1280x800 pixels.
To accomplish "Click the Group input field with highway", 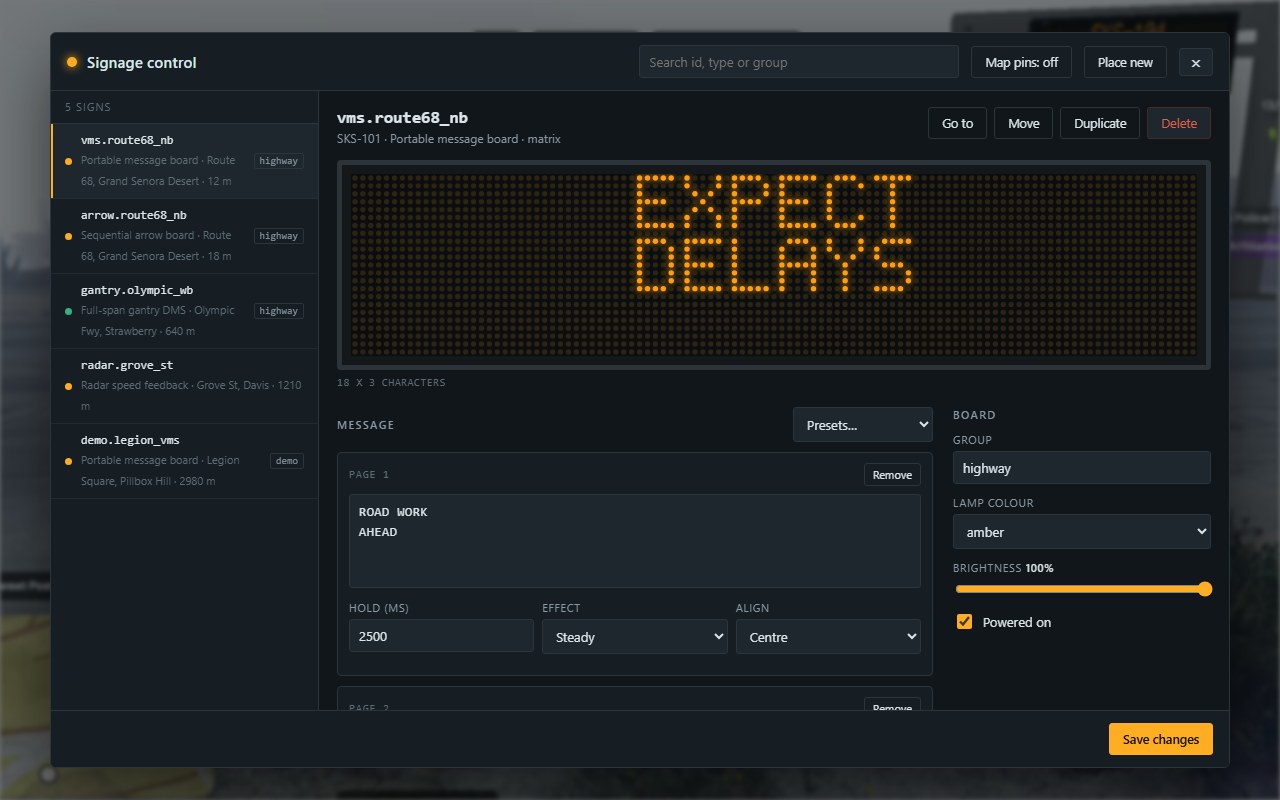I will pyautogui.click(x=1082, y=468).
